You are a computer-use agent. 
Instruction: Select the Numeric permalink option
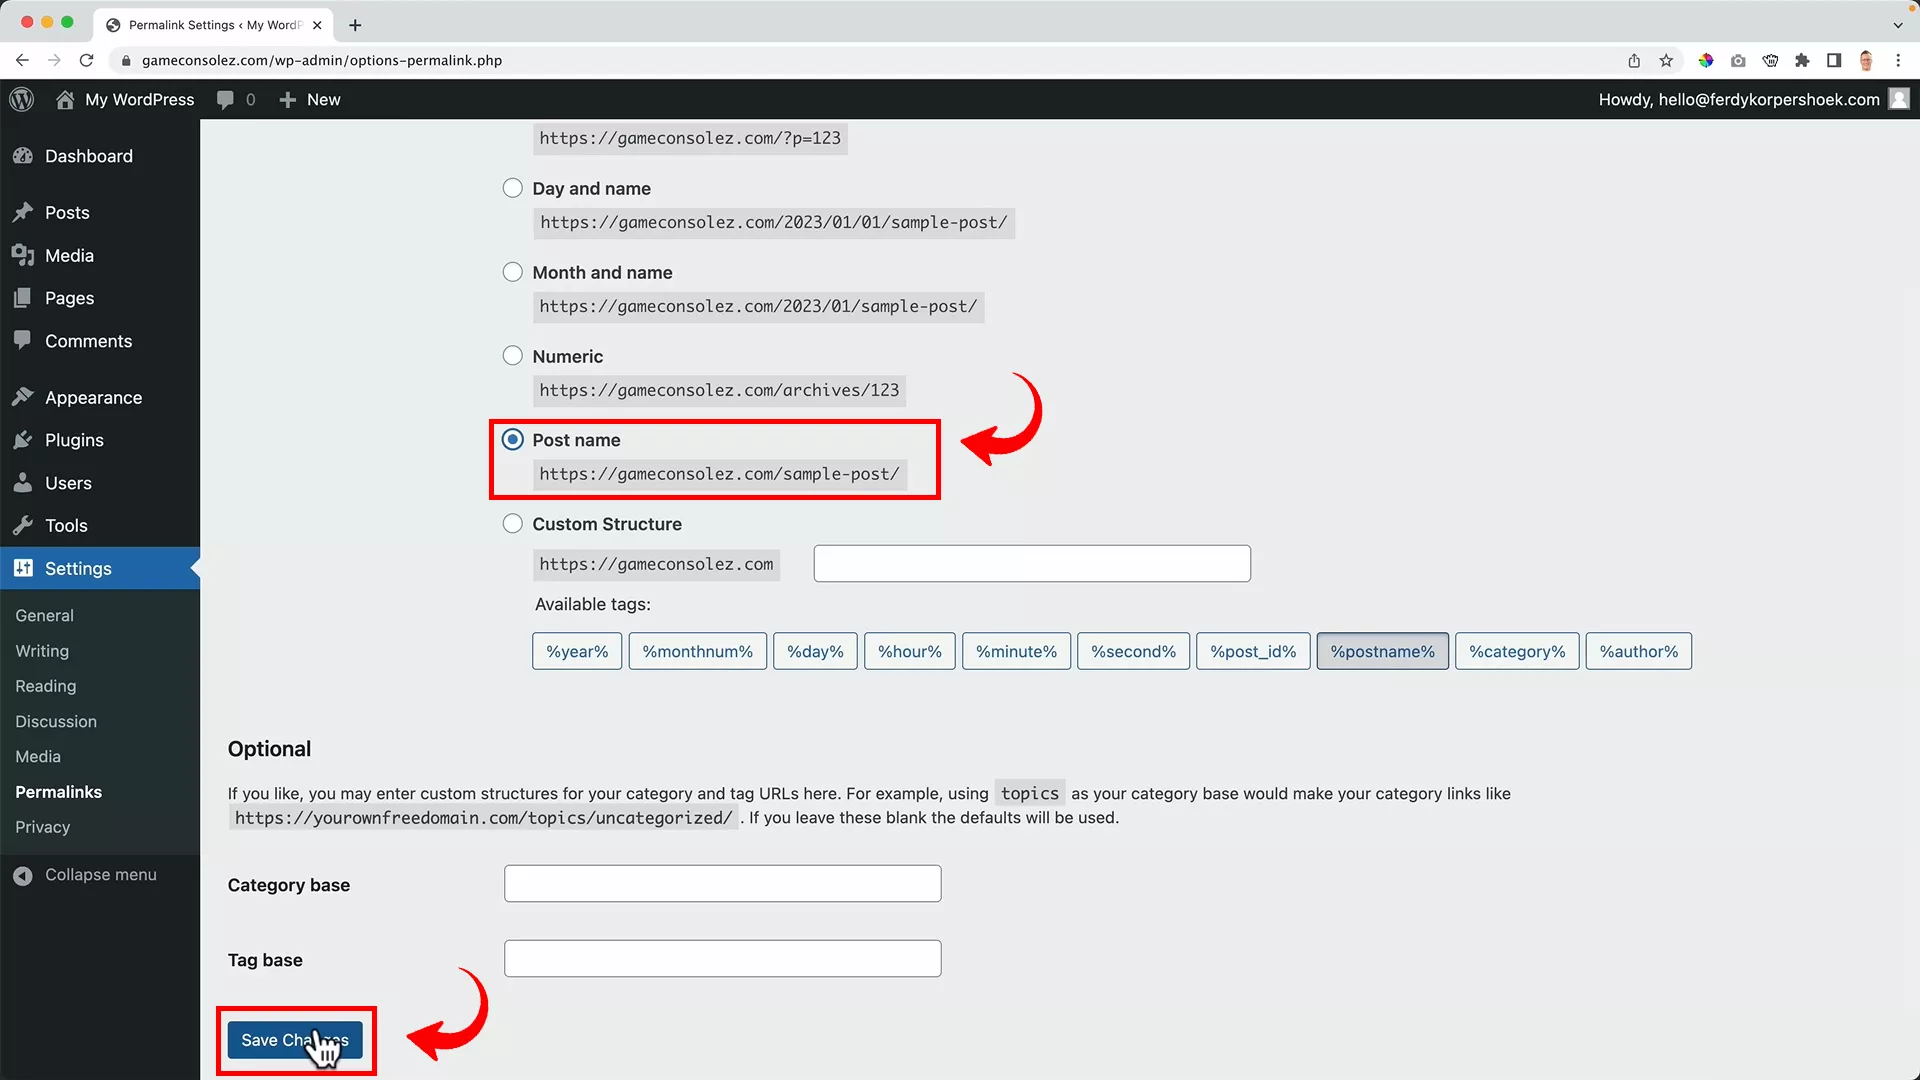pyautogui.click(x=512, y=355)
